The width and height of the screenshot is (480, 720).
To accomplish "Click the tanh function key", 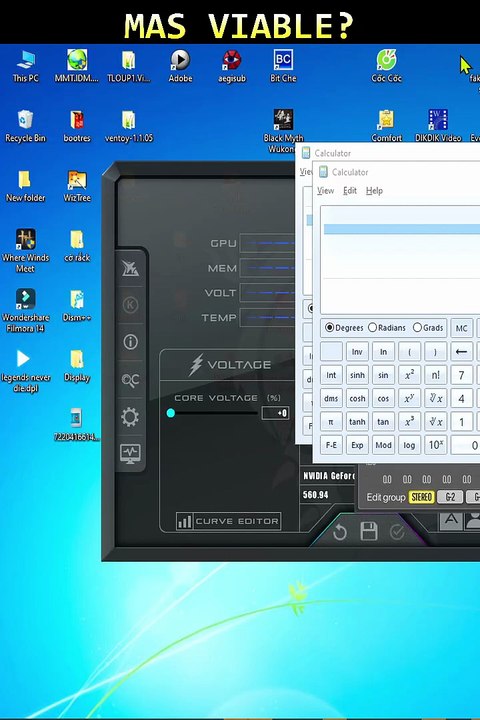I will pos(357,422).
